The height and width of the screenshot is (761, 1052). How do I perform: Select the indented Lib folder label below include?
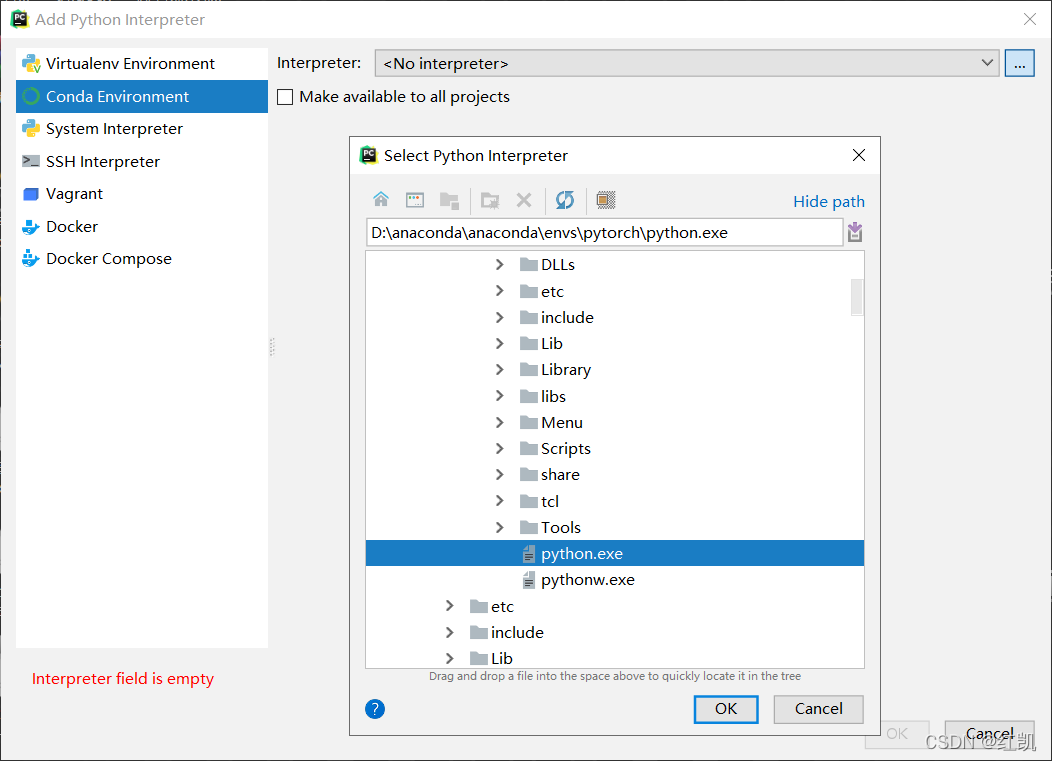pos(551,344)
